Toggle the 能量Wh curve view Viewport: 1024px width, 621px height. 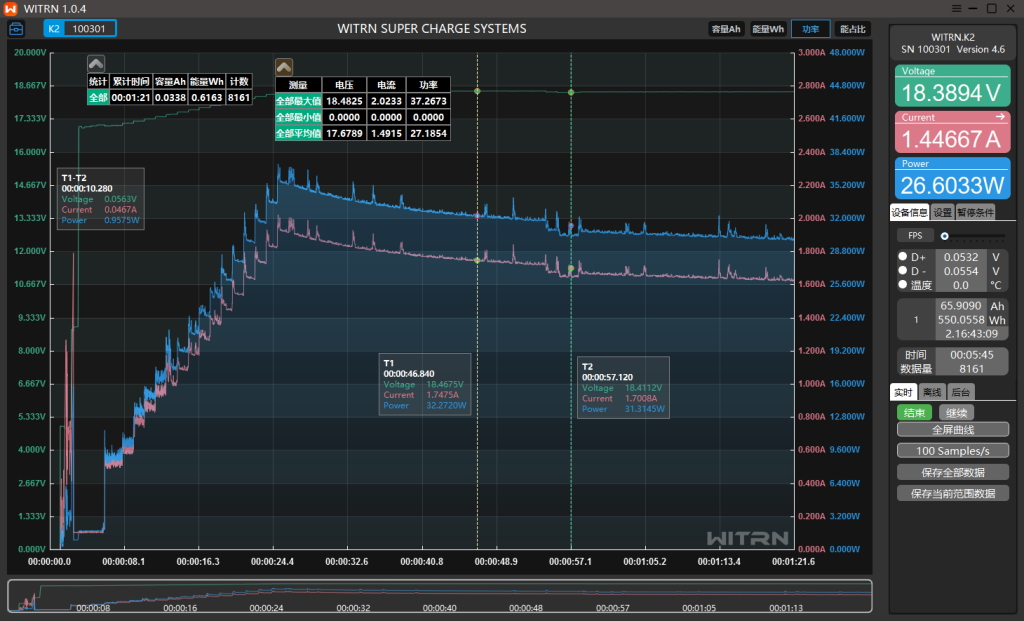(x=767, y=29)
